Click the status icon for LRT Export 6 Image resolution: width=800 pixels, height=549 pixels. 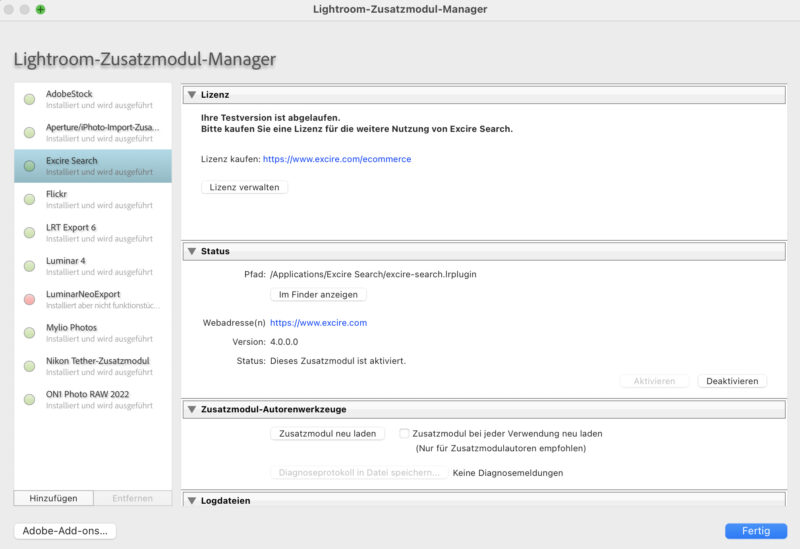point(30,233)
